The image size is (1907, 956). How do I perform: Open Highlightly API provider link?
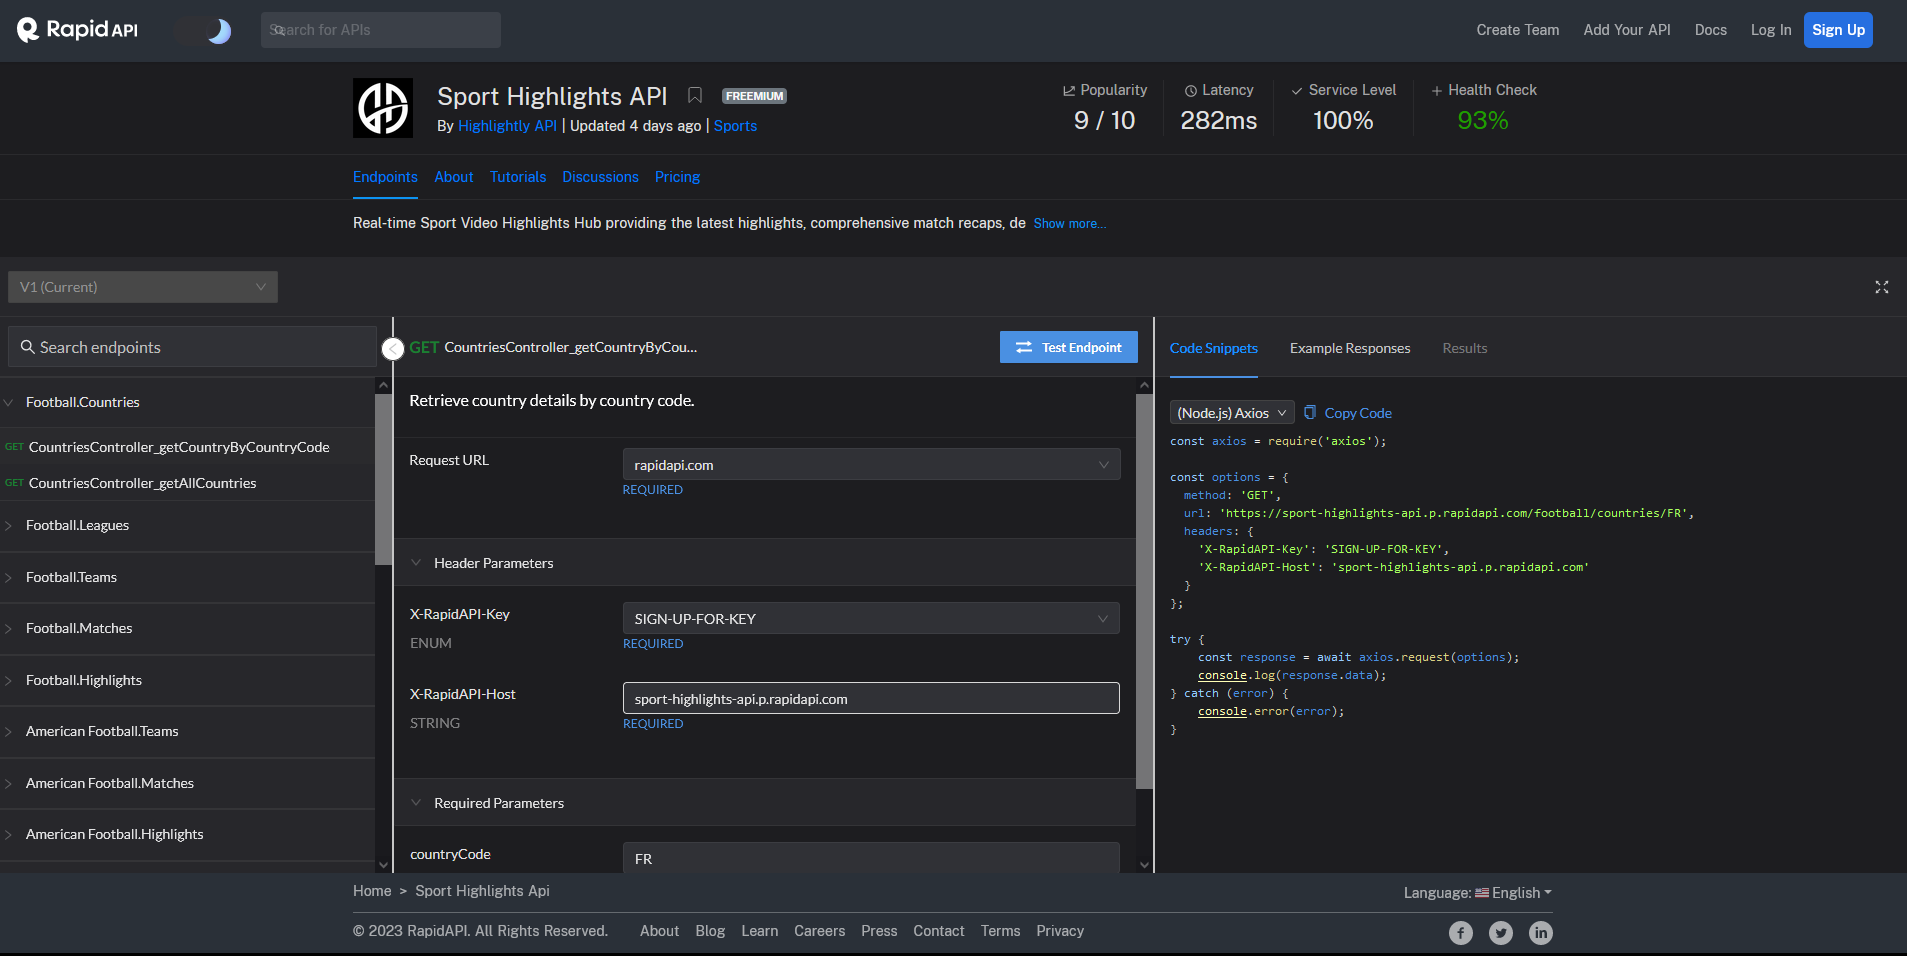click(x=507, y=126)
